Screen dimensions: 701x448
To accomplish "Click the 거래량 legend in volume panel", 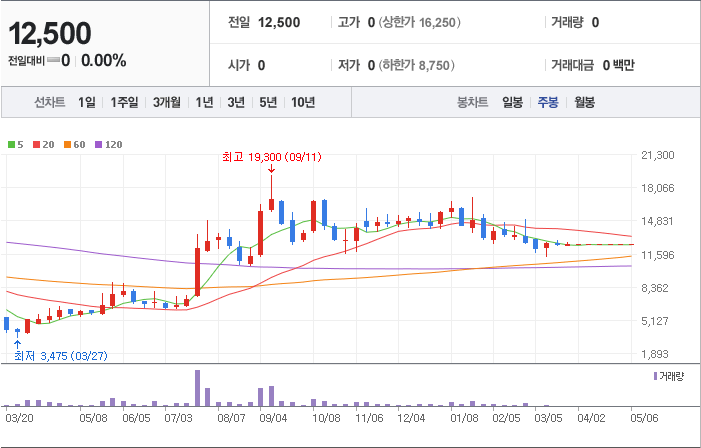I will coord(669,376).
